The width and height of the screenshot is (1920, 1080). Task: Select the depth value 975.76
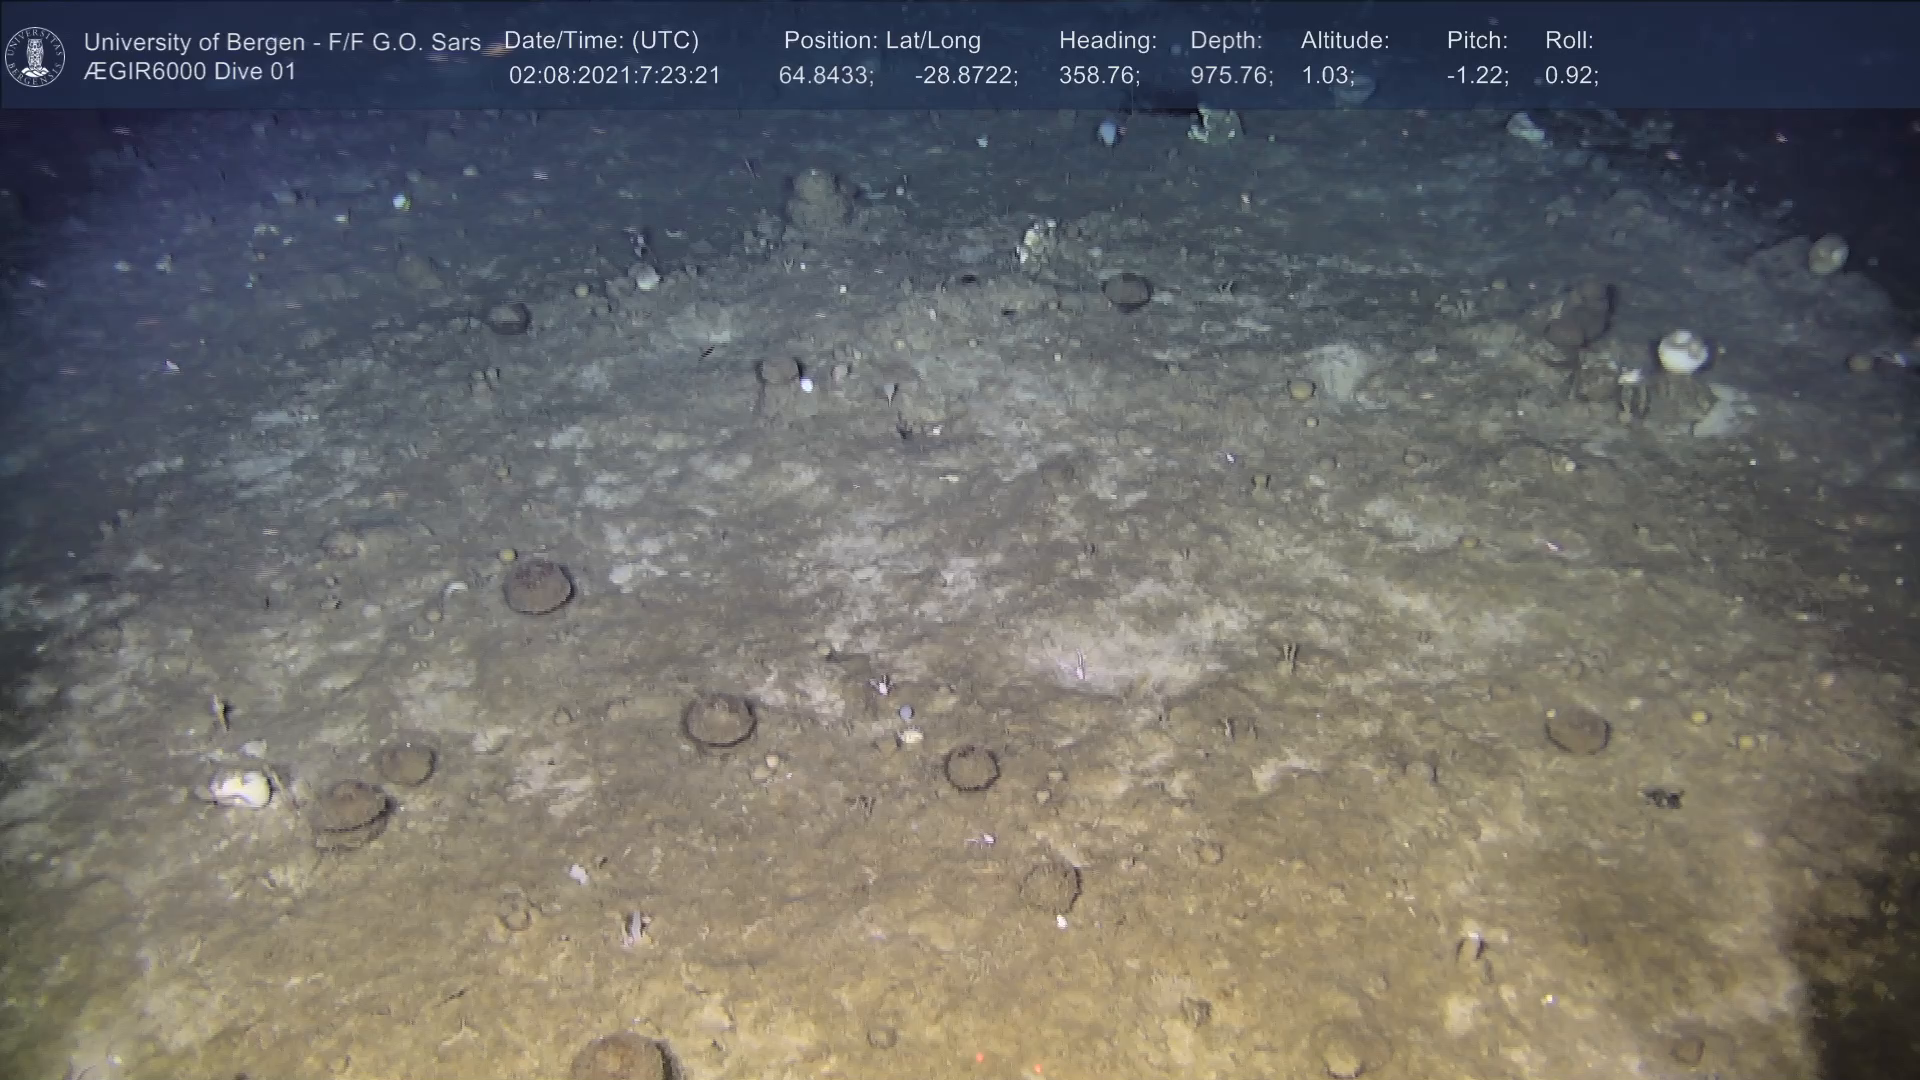(1231, 76)
